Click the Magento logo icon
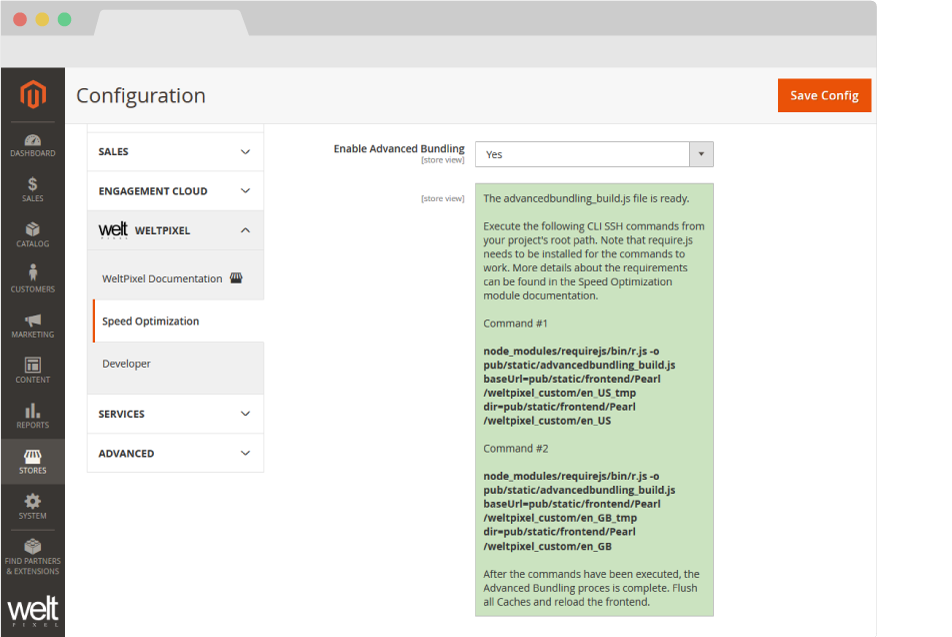The width and height of the screenshot is (952, 637). pos(33,95)
